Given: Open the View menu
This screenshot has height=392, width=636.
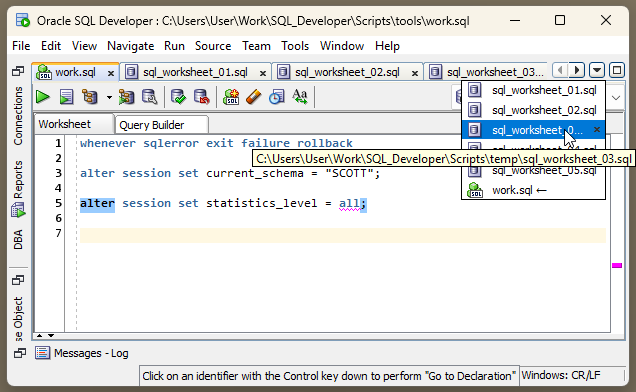Looking at the screenshot, I should pos(84,46).
